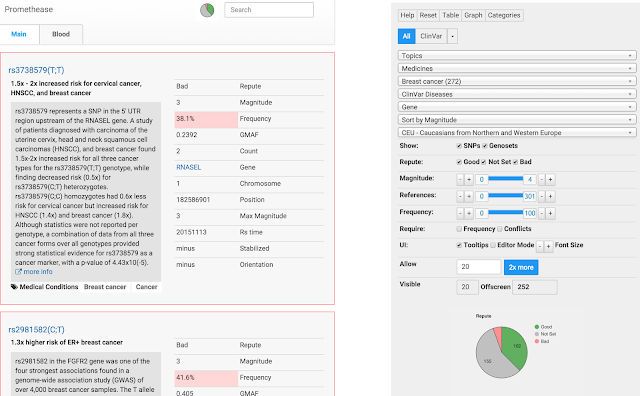Expand the Topics dropdown
Viewport: 640px width, 396px height.
click(517, 56)
